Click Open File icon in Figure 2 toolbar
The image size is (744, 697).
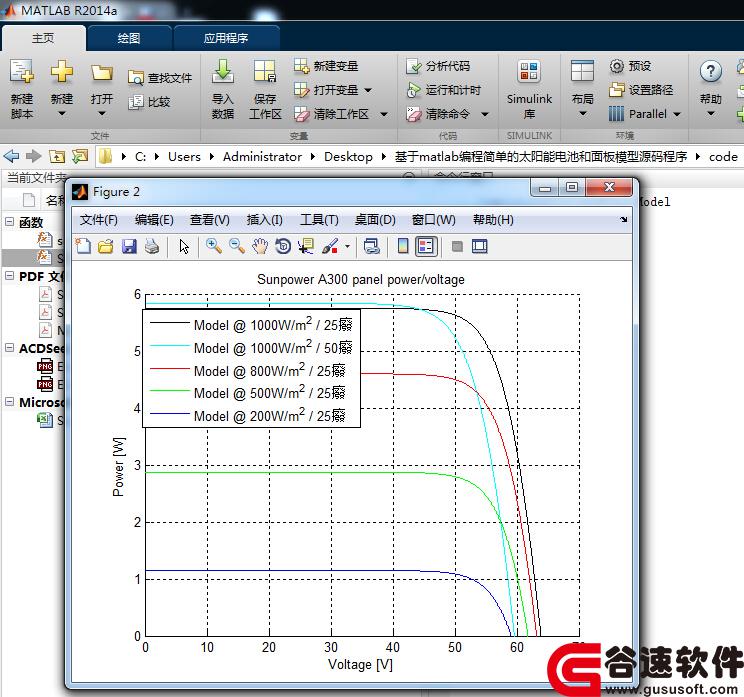tap(106, 246)
